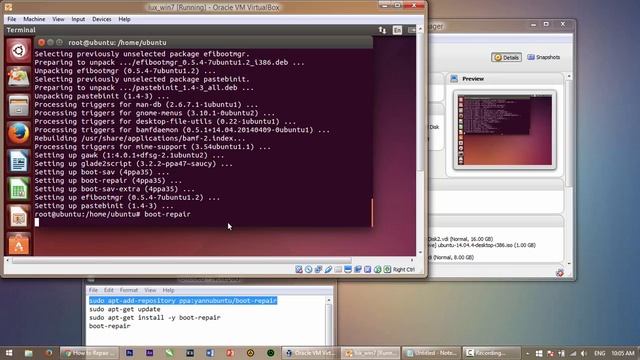Open Windows Start button on taskbar
This screenshot has height=360, width=640.
click(9, 353)
